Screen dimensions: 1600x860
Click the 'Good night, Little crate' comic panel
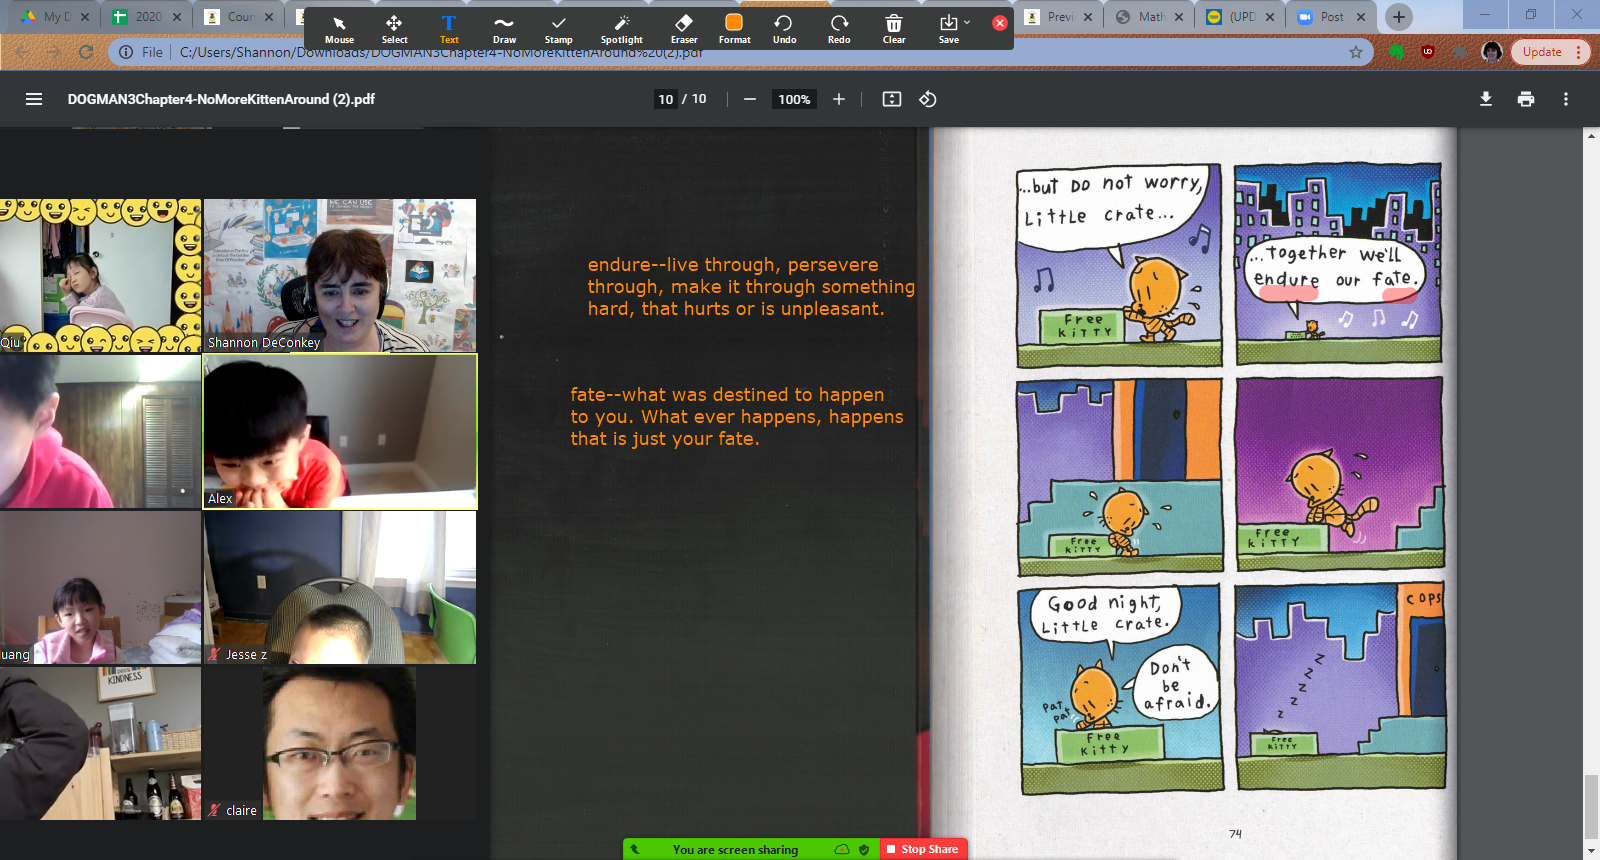tap(1120, 688)
